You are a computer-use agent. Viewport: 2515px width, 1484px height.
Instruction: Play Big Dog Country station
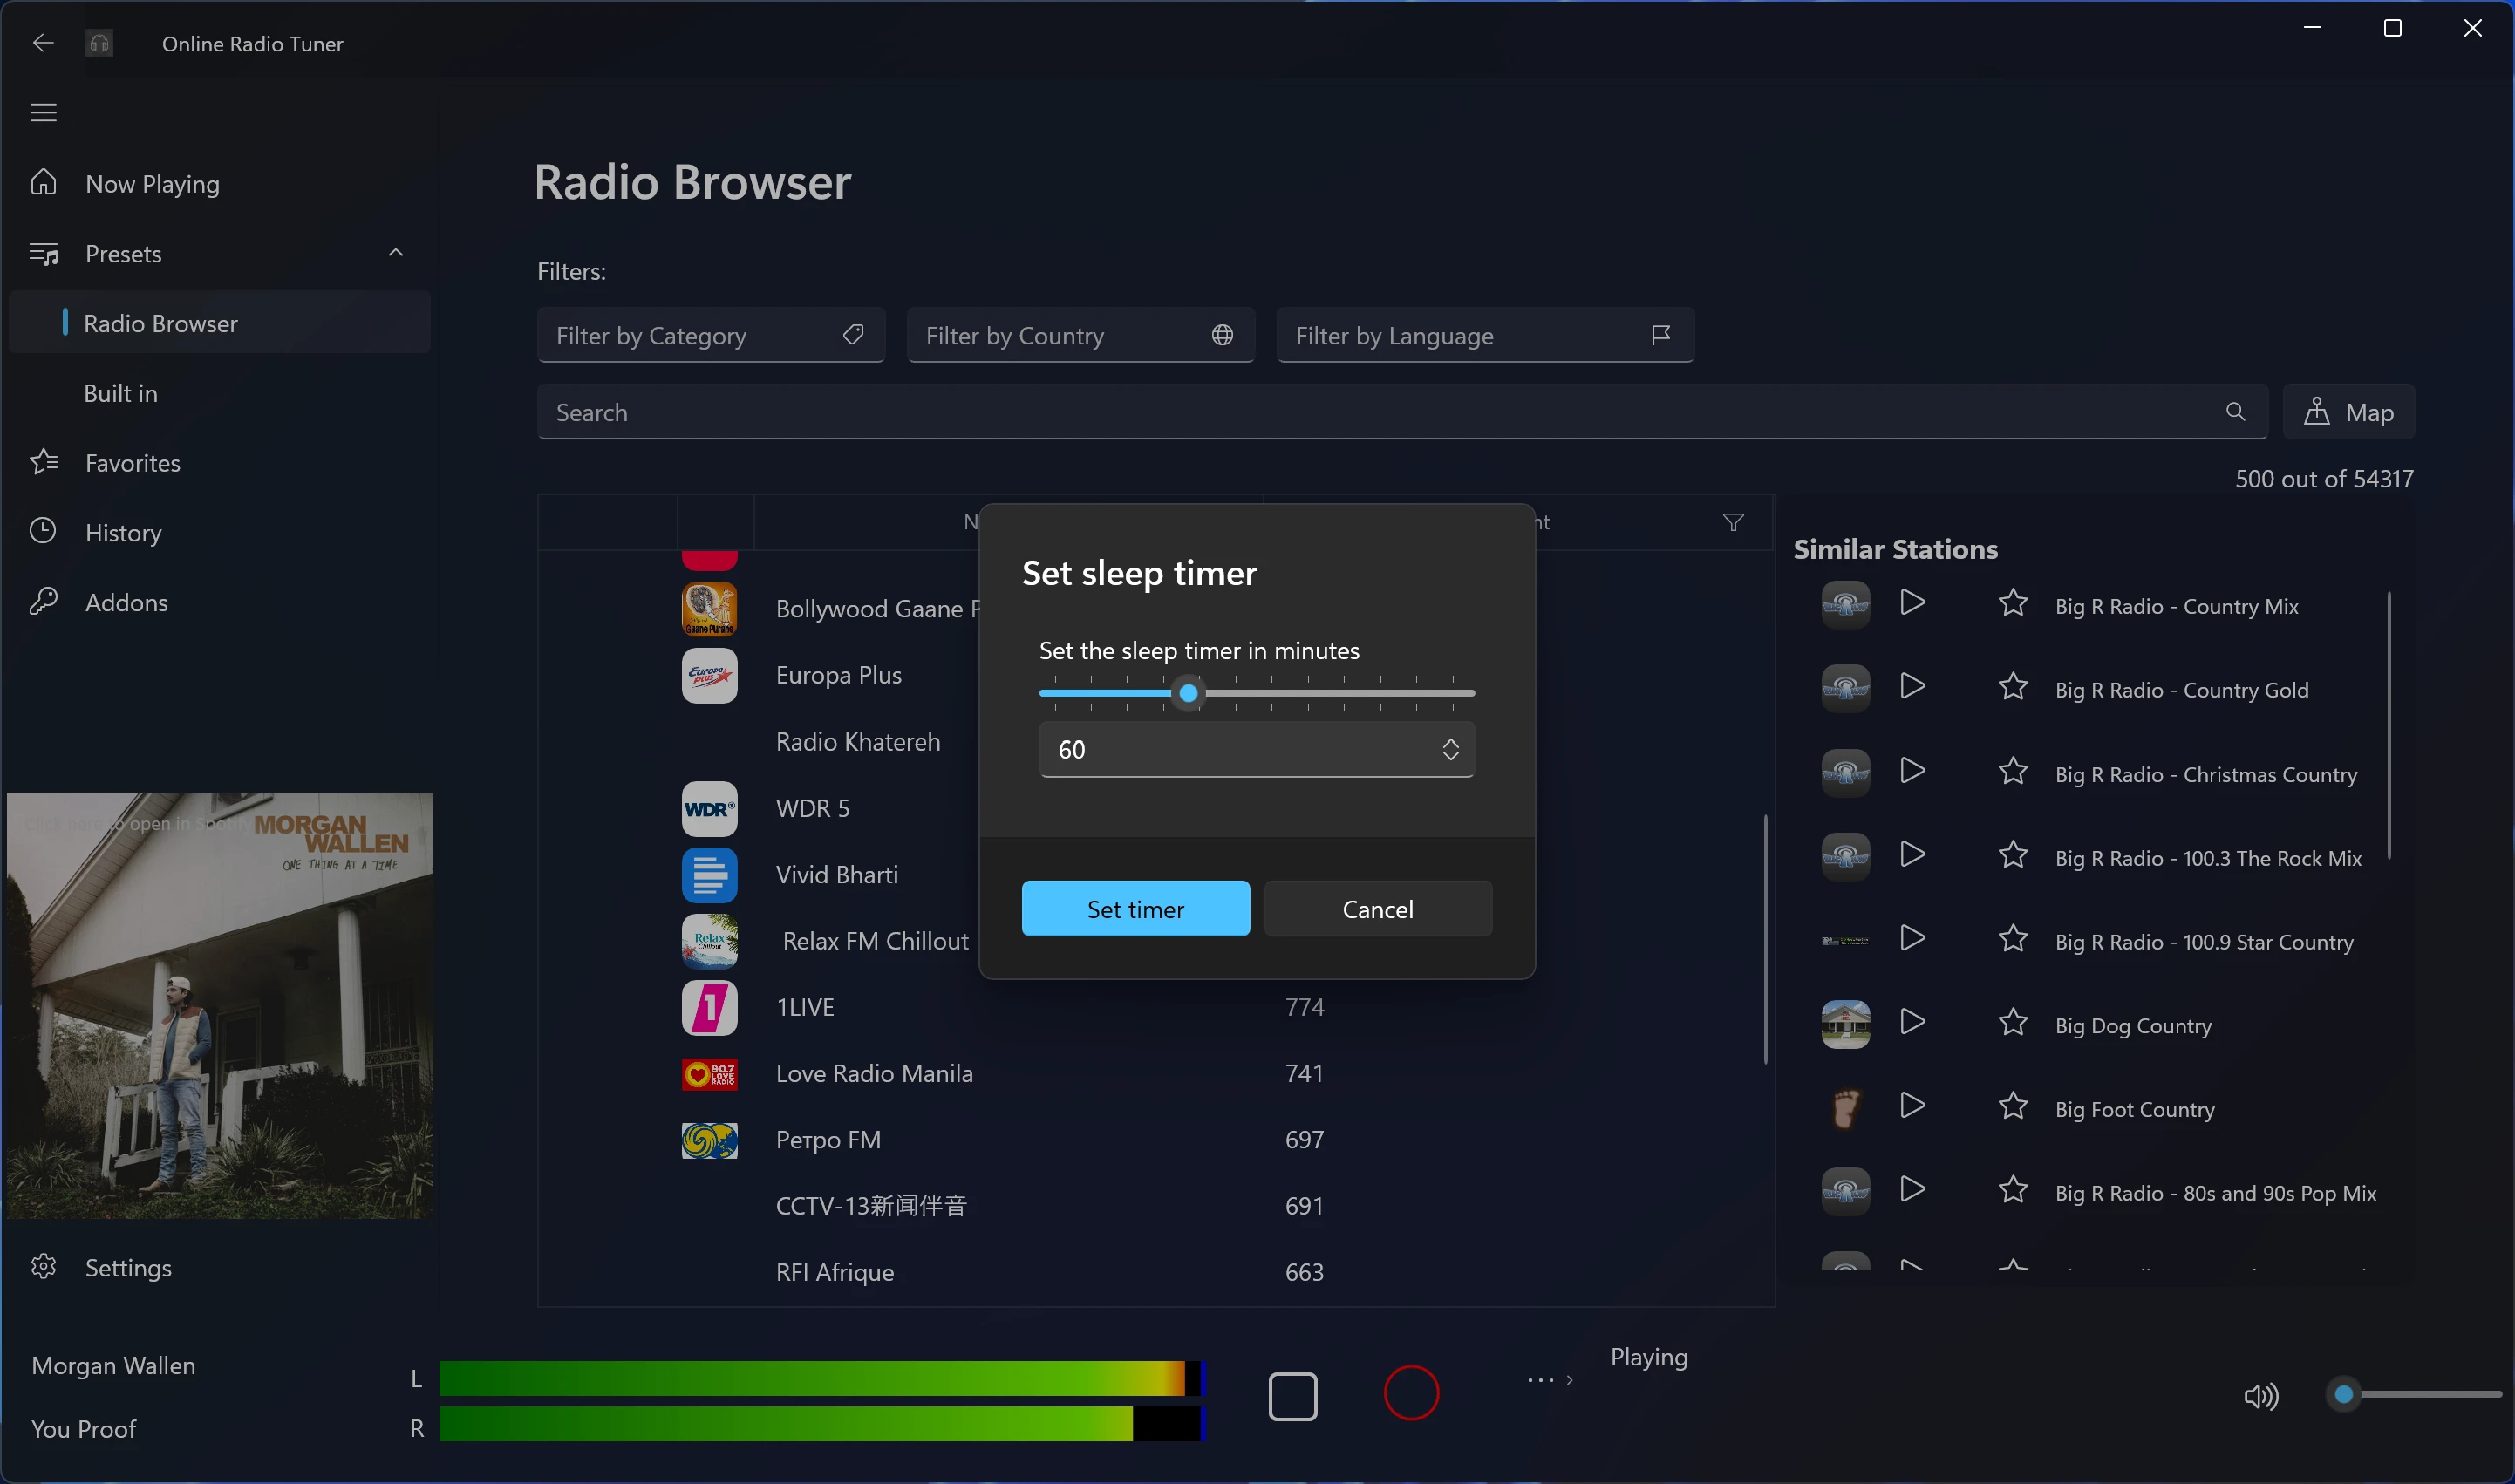(1912, 1022)
